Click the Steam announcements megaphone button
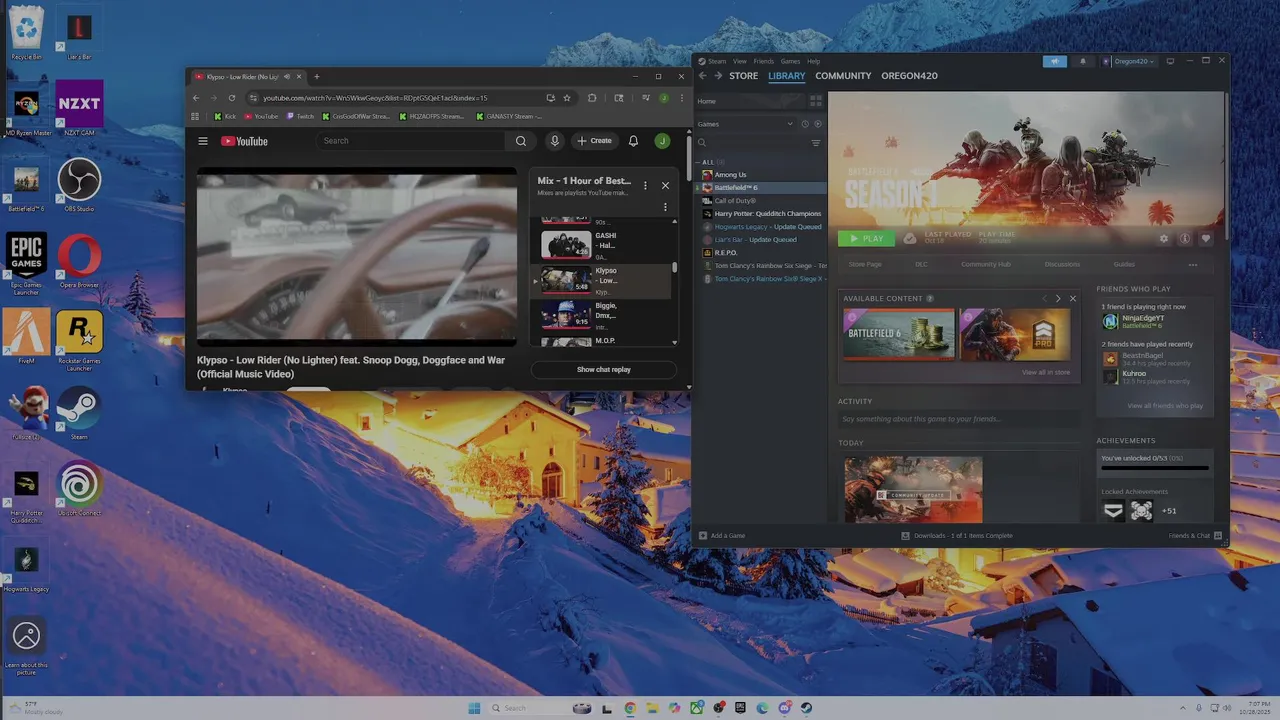 point(1055,61)
